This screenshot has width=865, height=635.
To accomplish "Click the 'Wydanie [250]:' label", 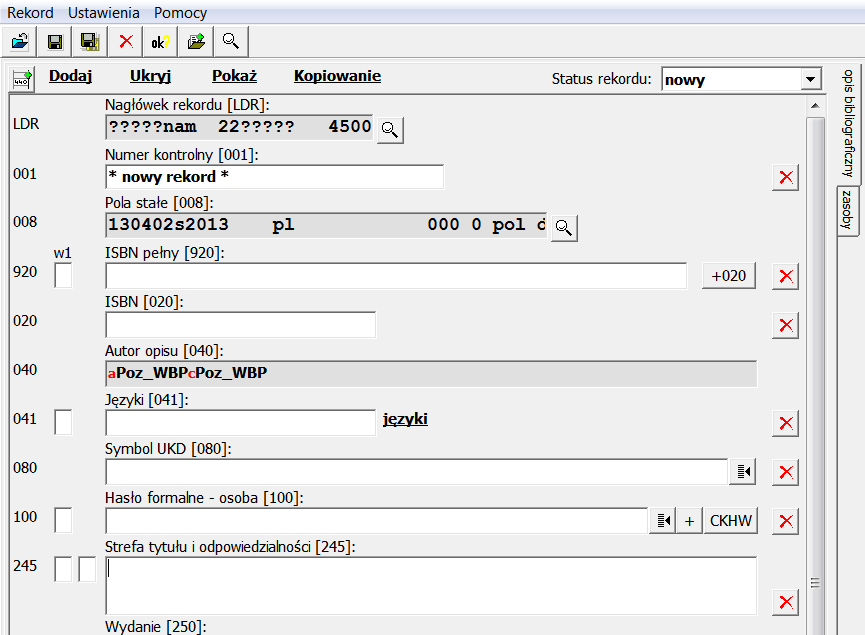I will coord(156,627).
